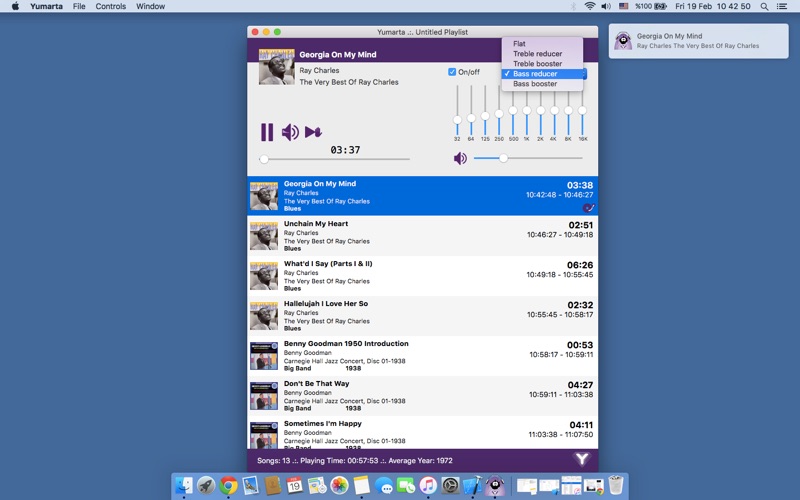Click the battery status indicator
The height and width of the screenshot is (500, 800).
(651, 7)
